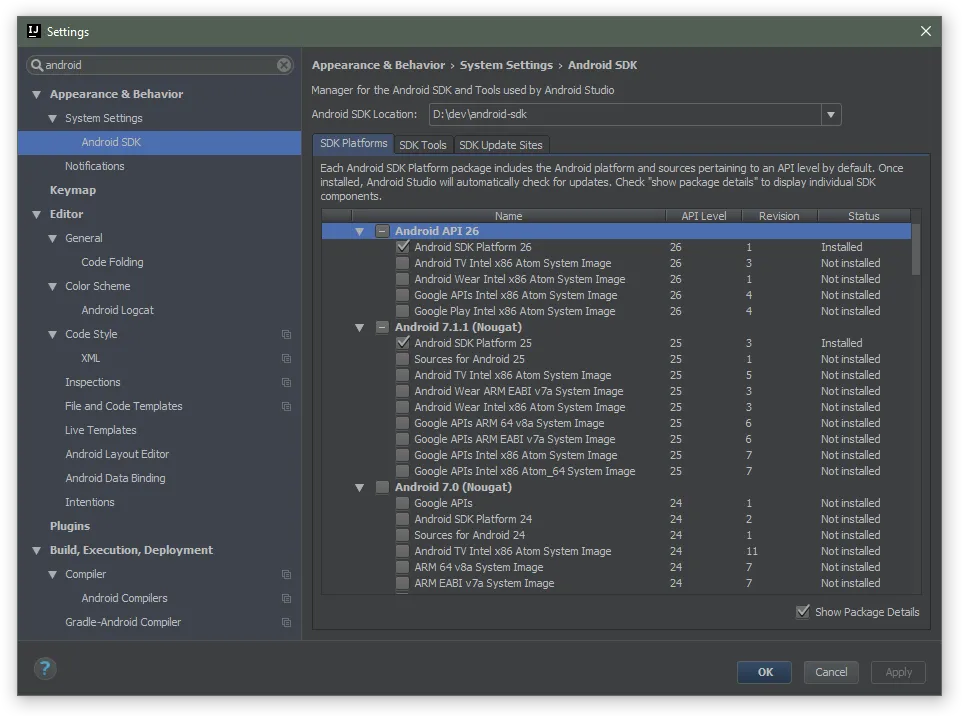The width and height of the screenshot is (962, 716).
Task: Click the help question mark icon
Action: 47,669
